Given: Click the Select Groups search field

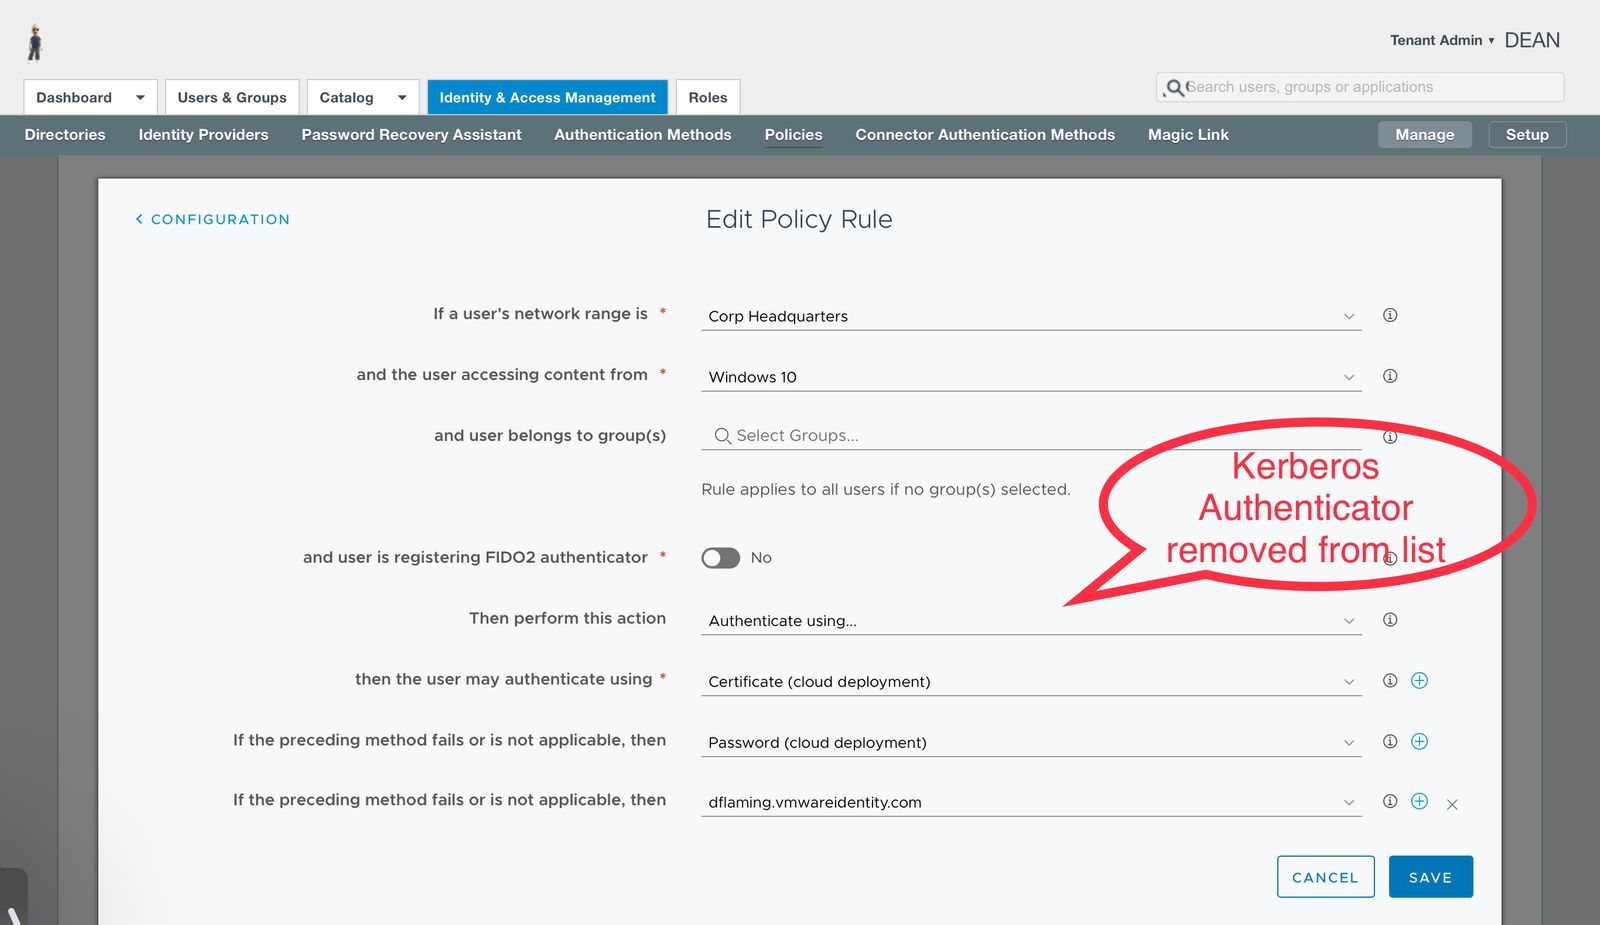Looking at the screenshot, I should tap(1030, 436).
